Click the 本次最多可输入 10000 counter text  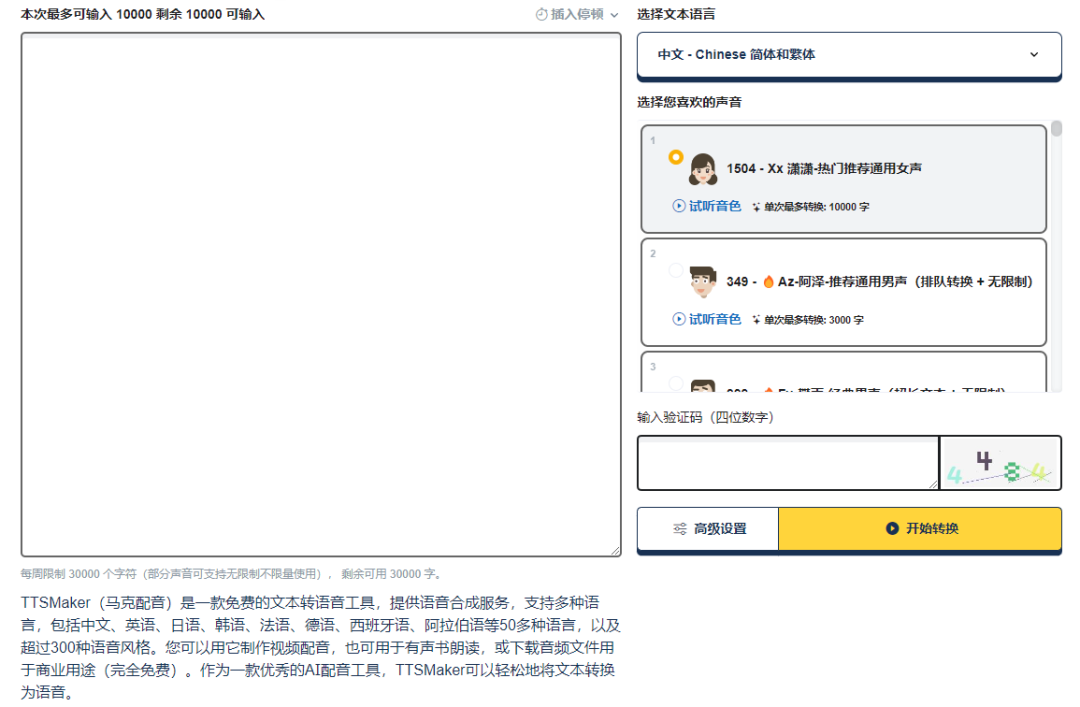click(x=143, y=14)
